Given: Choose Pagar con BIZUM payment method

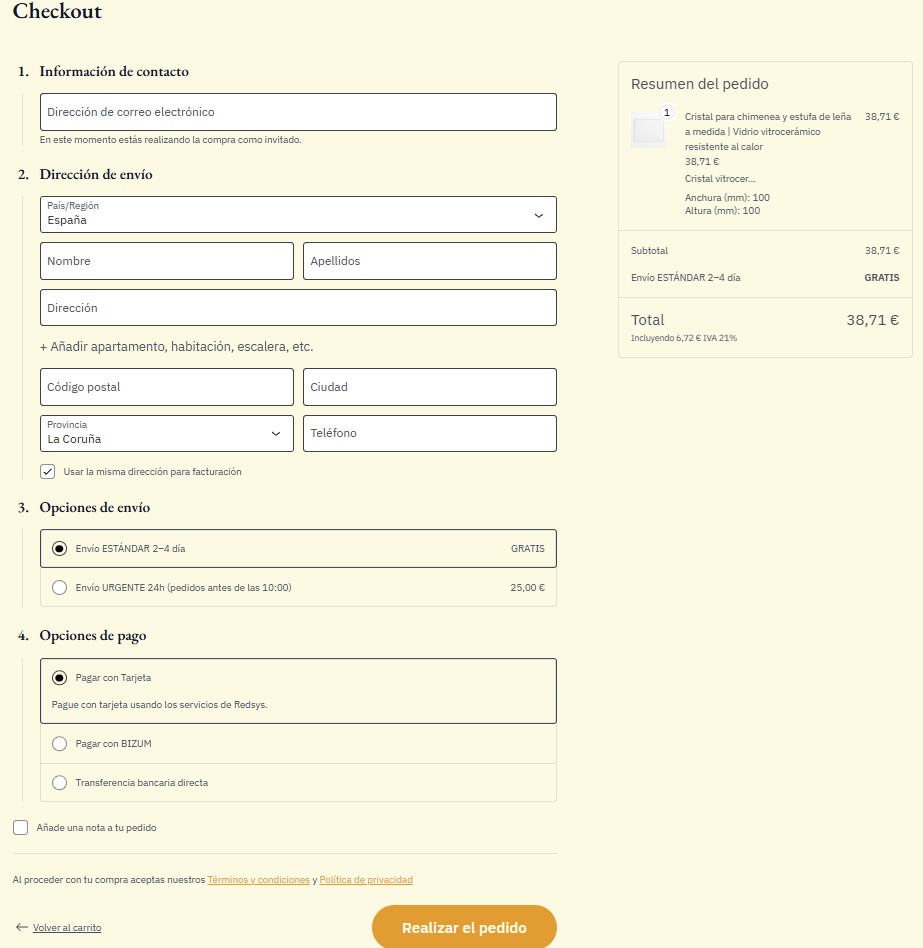Looking at the screenshot, I should click(60, 744).
